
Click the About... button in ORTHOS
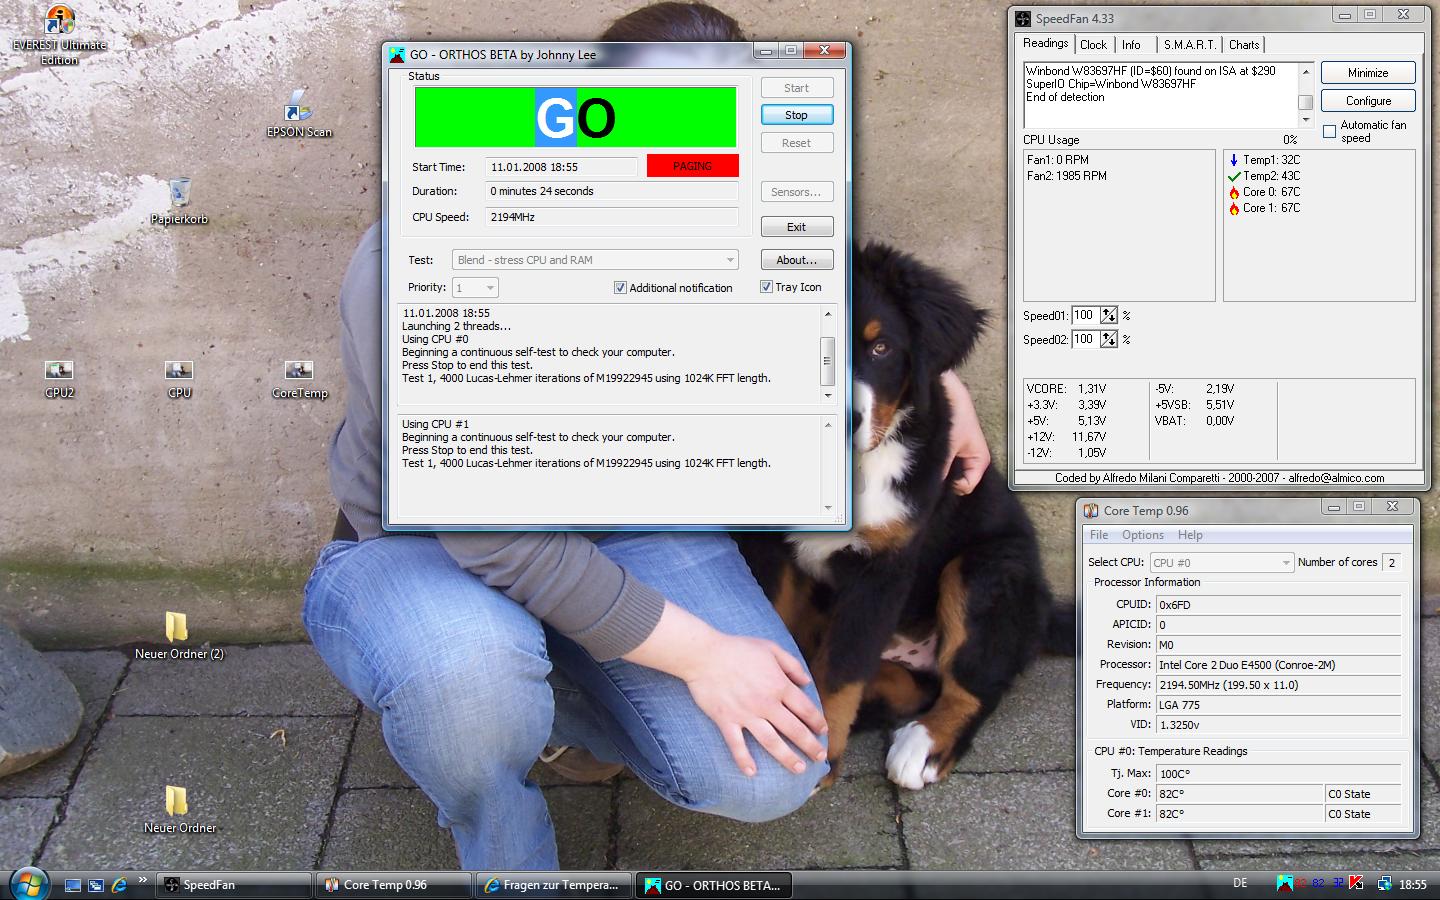(796, 260)
